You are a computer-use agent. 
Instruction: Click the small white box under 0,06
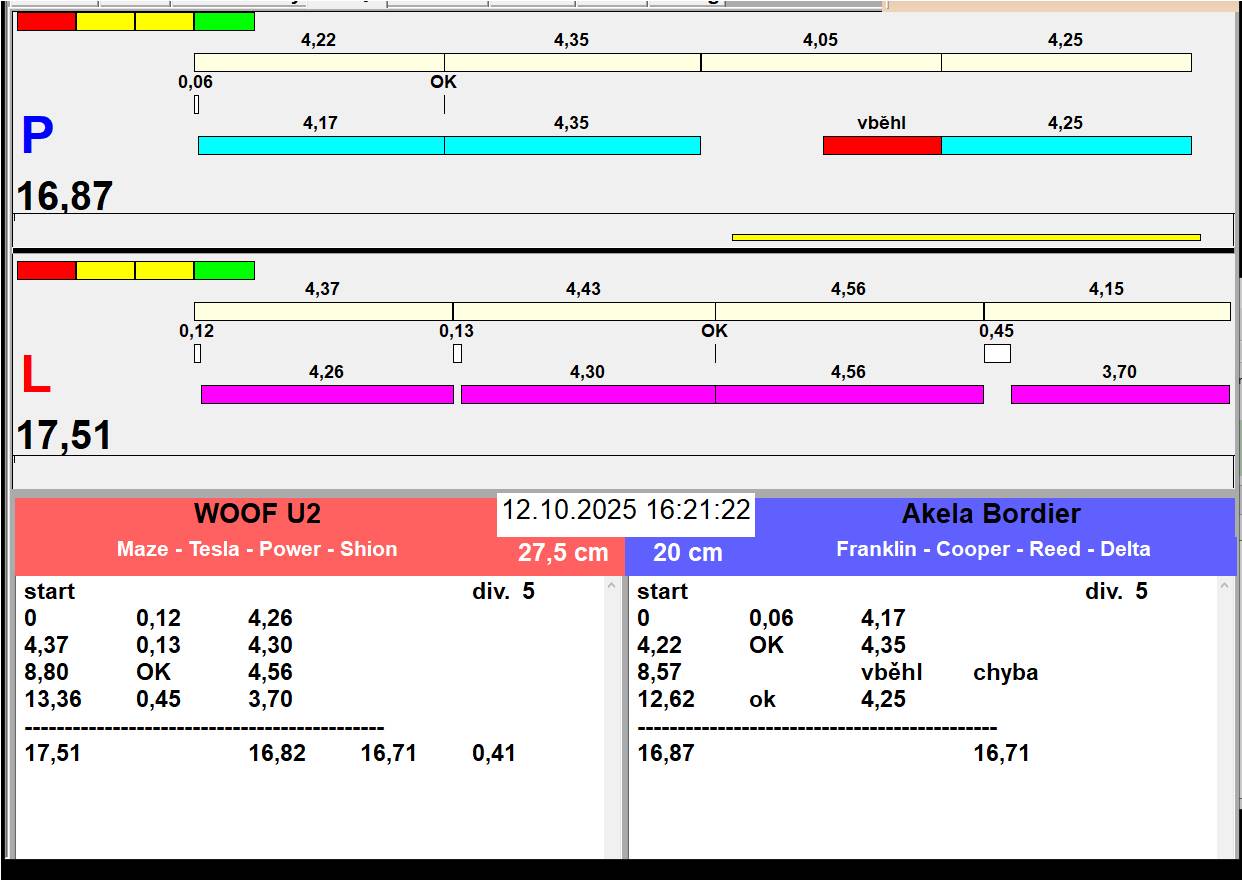(196, 104)
